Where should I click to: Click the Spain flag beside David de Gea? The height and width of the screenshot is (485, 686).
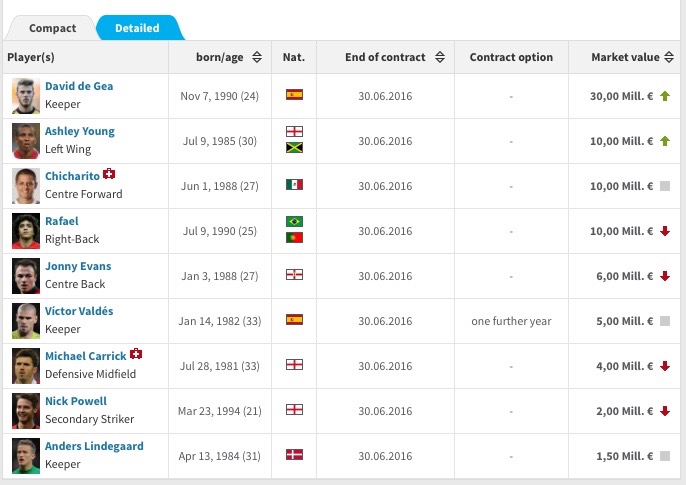294,96
